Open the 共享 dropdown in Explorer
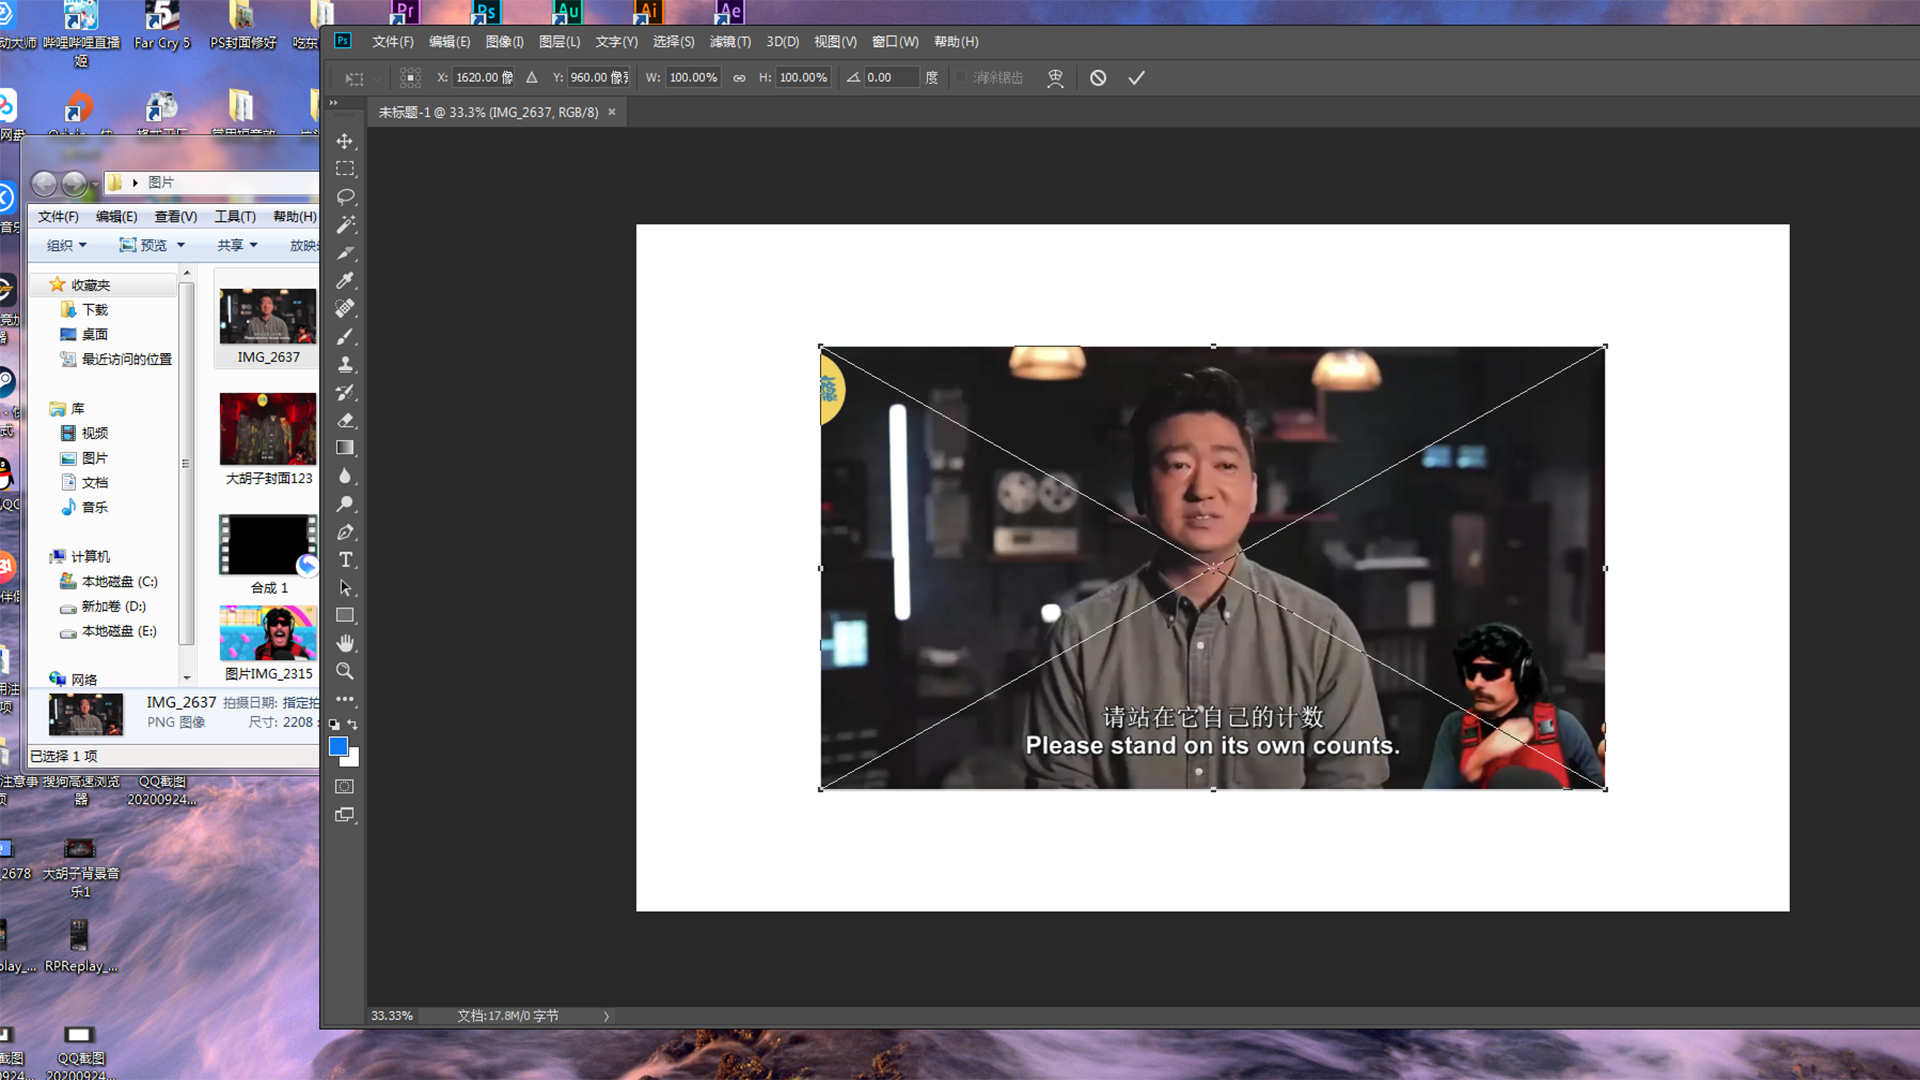 pyautogui.click(x=238, y=245)
